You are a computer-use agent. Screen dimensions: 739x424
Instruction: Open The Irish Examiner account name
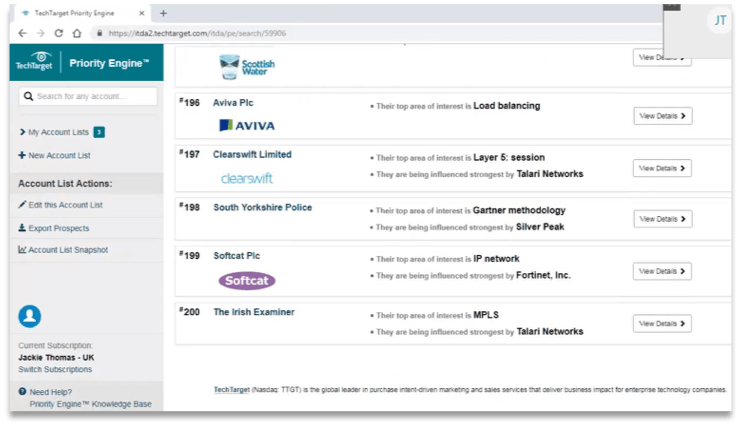pos(254,312)
